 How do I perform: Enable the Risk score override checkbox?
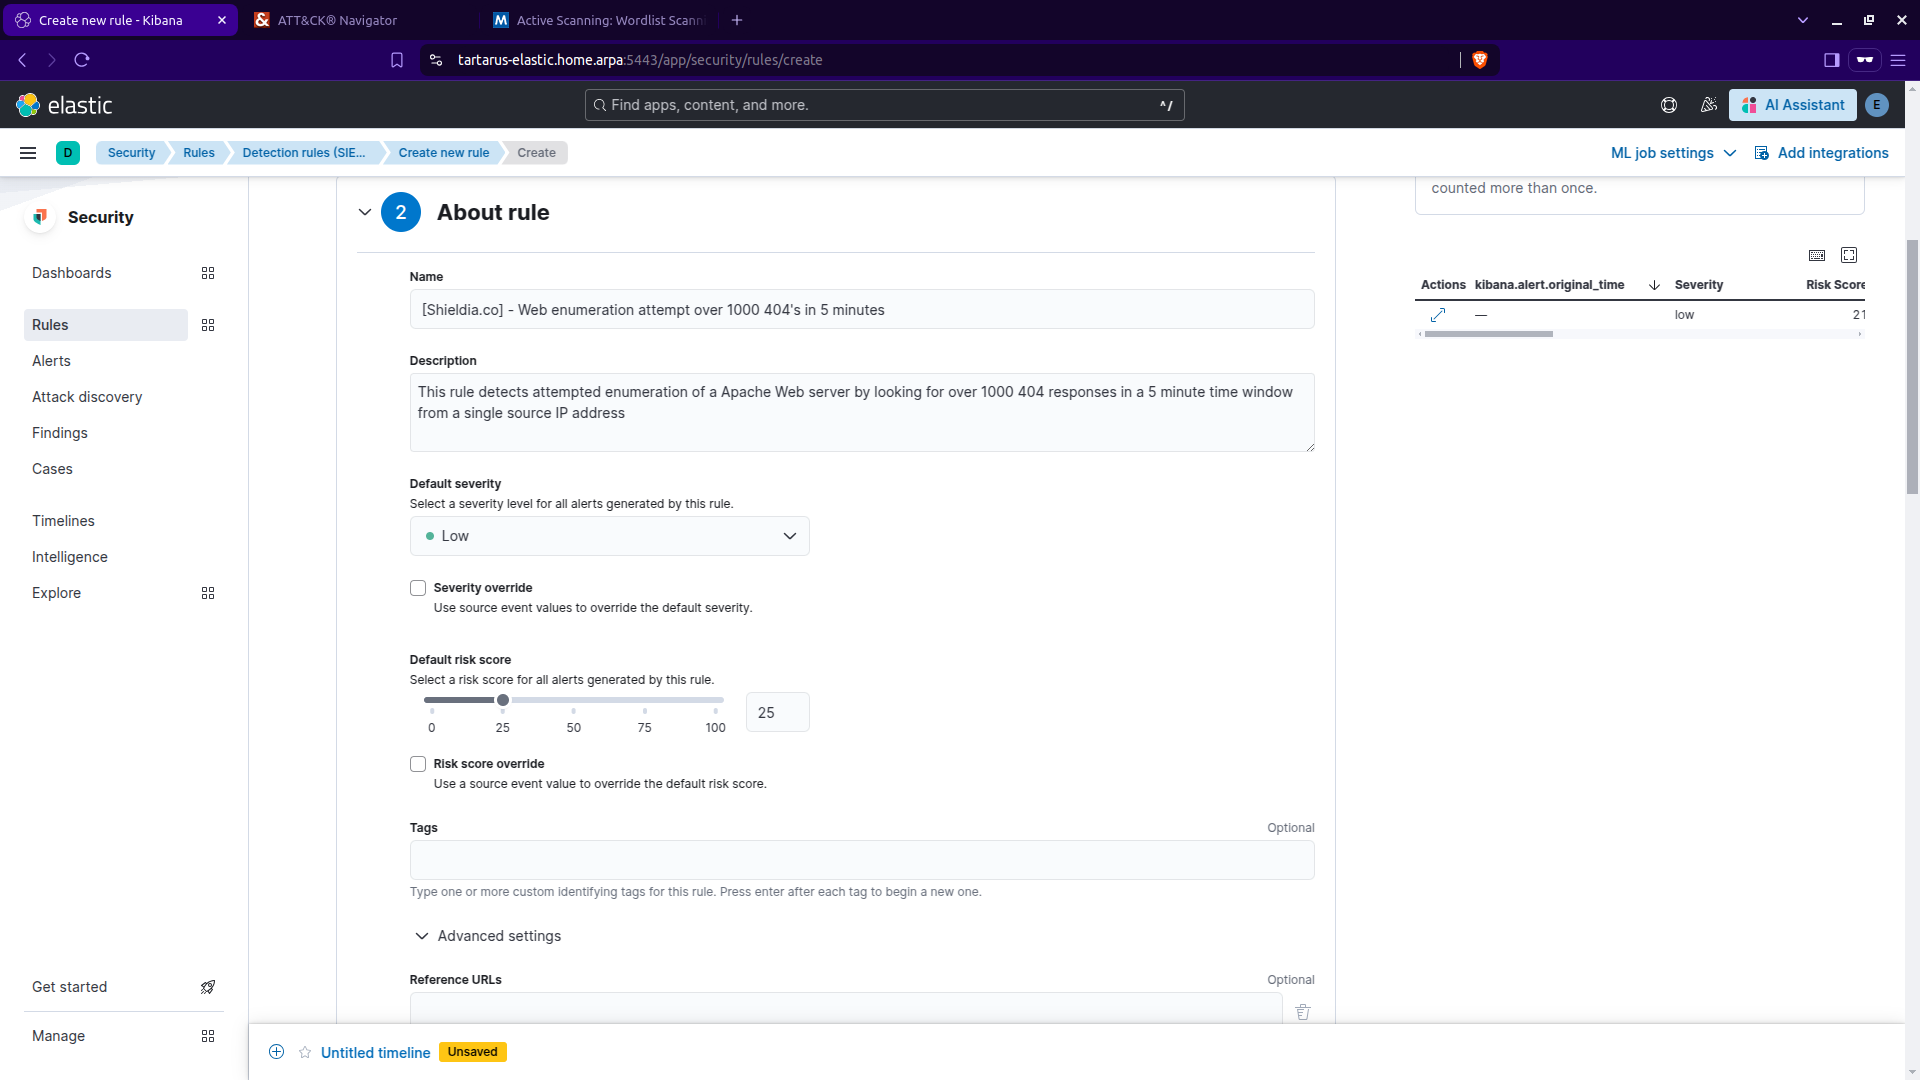(x=418, y=764)
